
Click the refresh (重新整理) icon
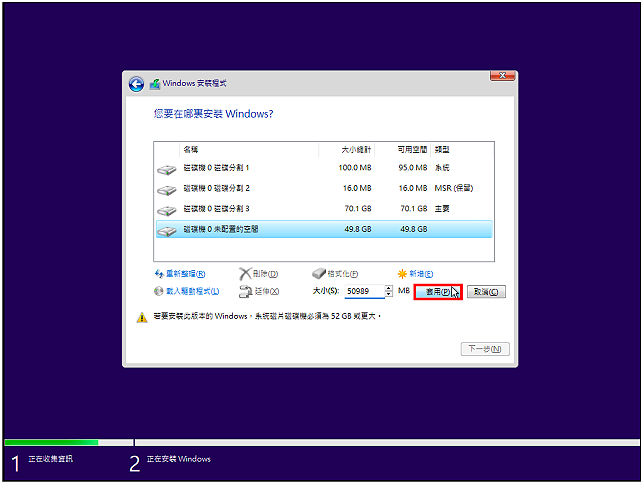pos(159,274)
